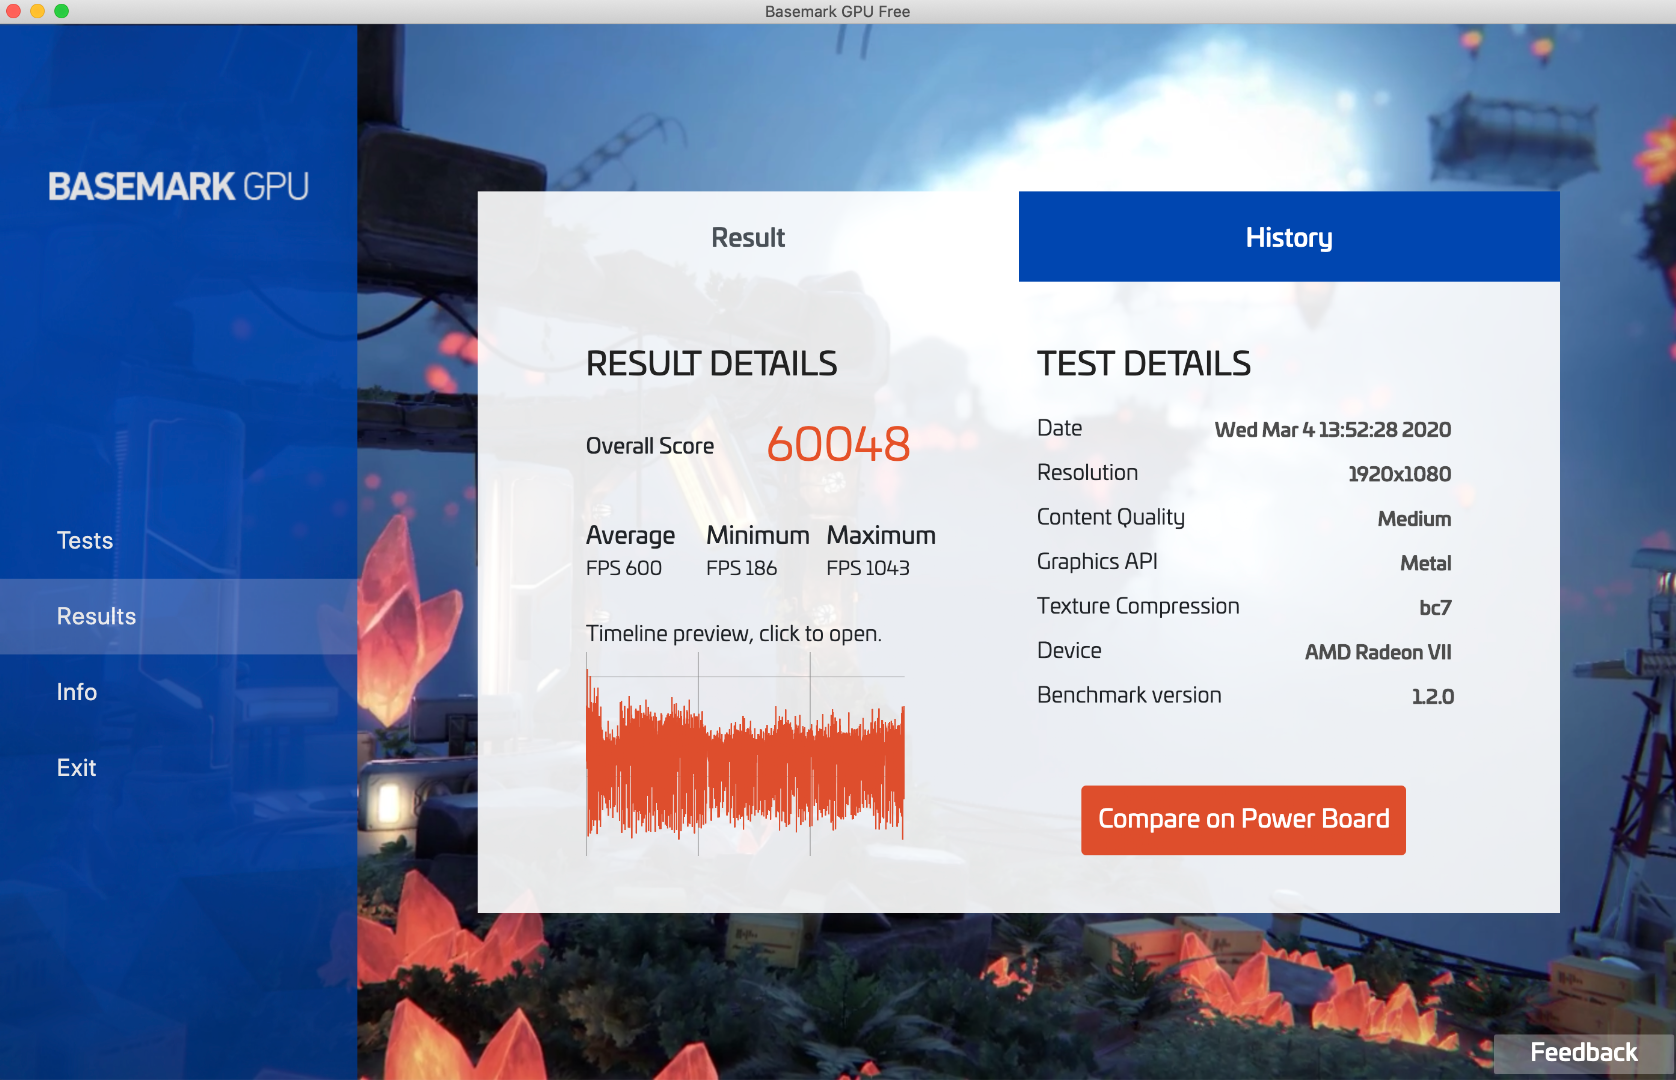Click the TEST DETAILS heading
The height and width of the screenshot is (1080, 1676).
[x=1144, y=364]
